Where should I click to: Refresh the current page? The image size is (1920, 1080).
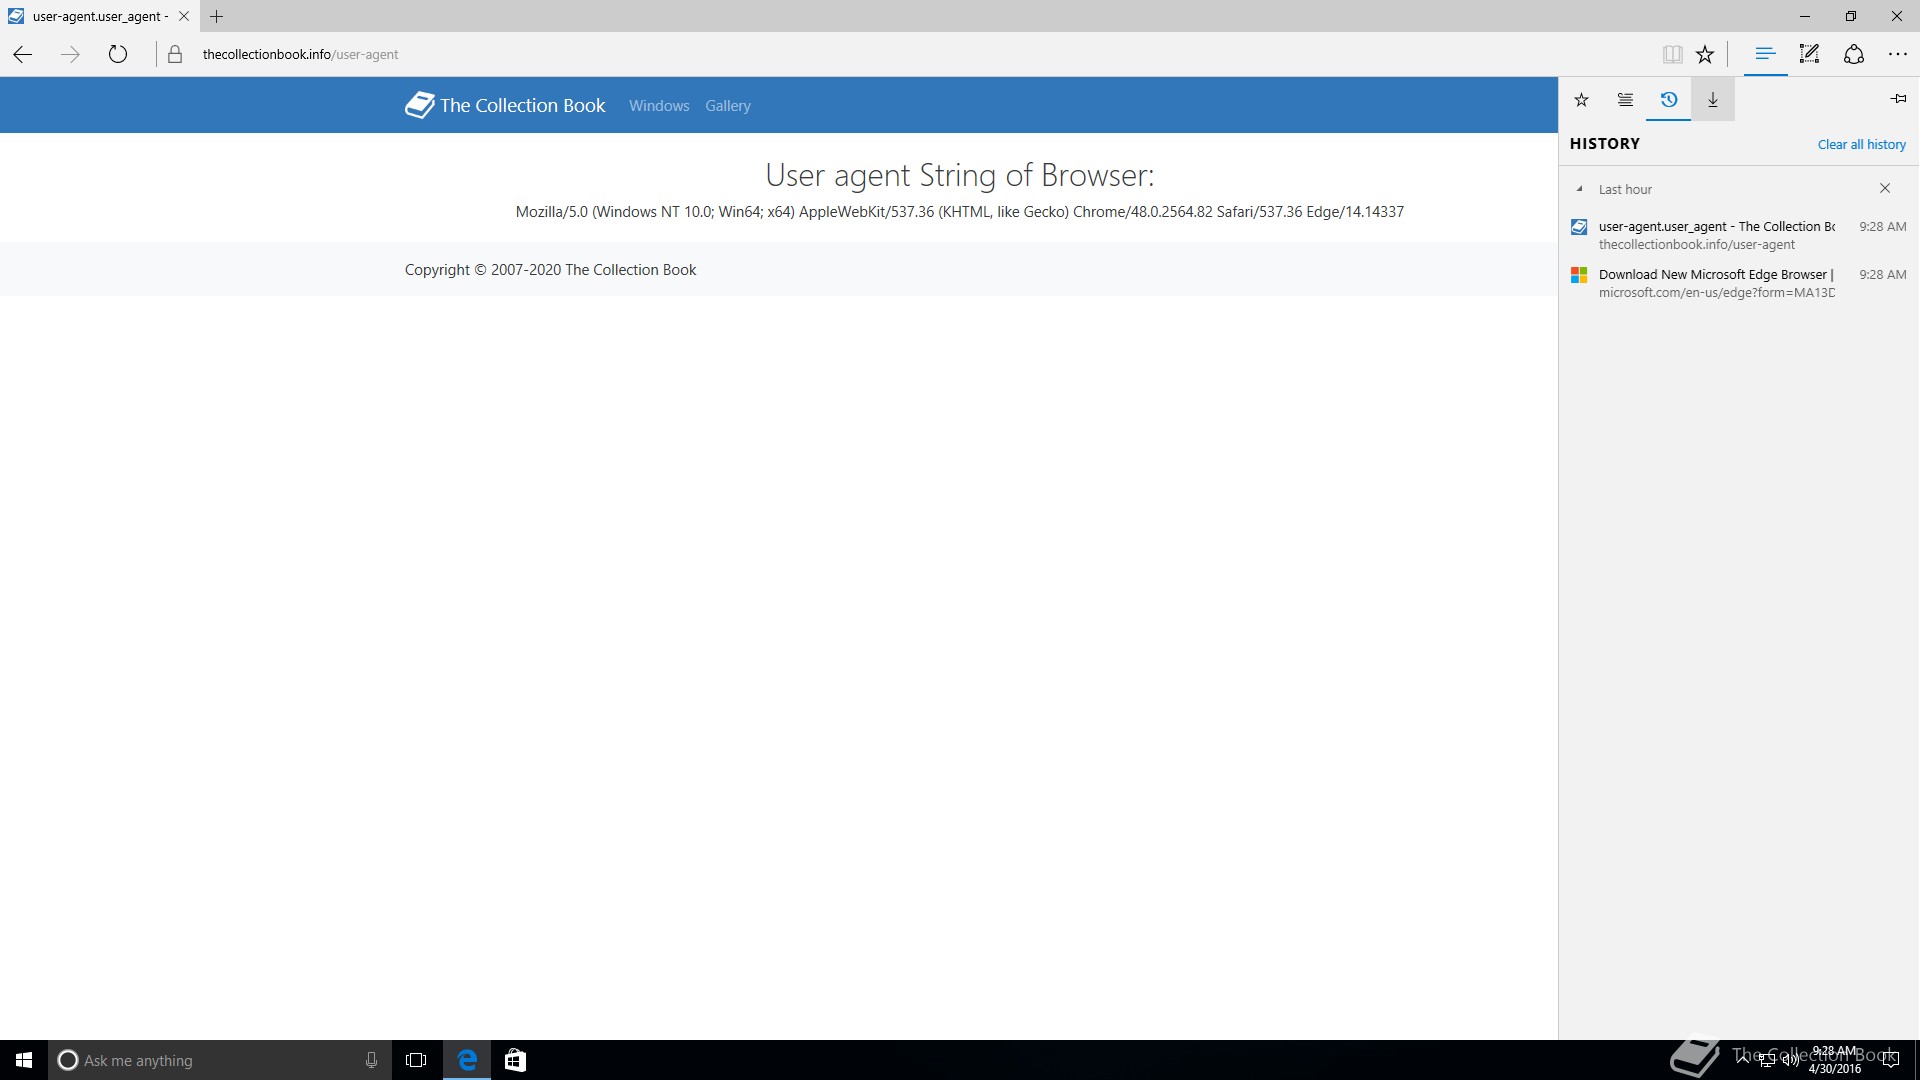pyautogui.click(x=118, y=54)
